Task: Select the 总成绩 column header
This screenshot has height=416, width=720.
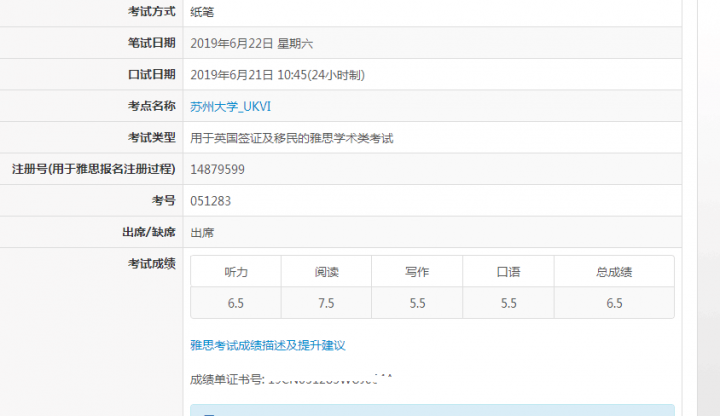Action: 614,272
